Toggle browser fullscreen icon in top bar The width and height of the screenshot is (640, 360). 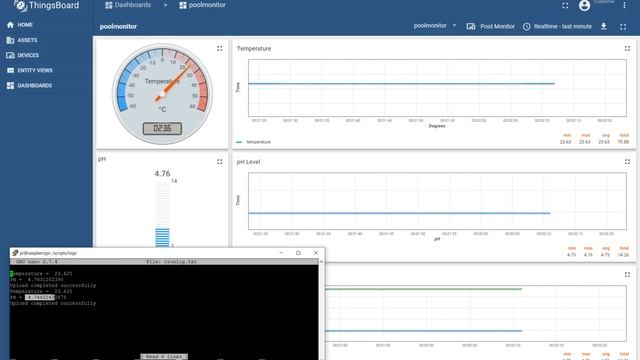click(565, 5)
